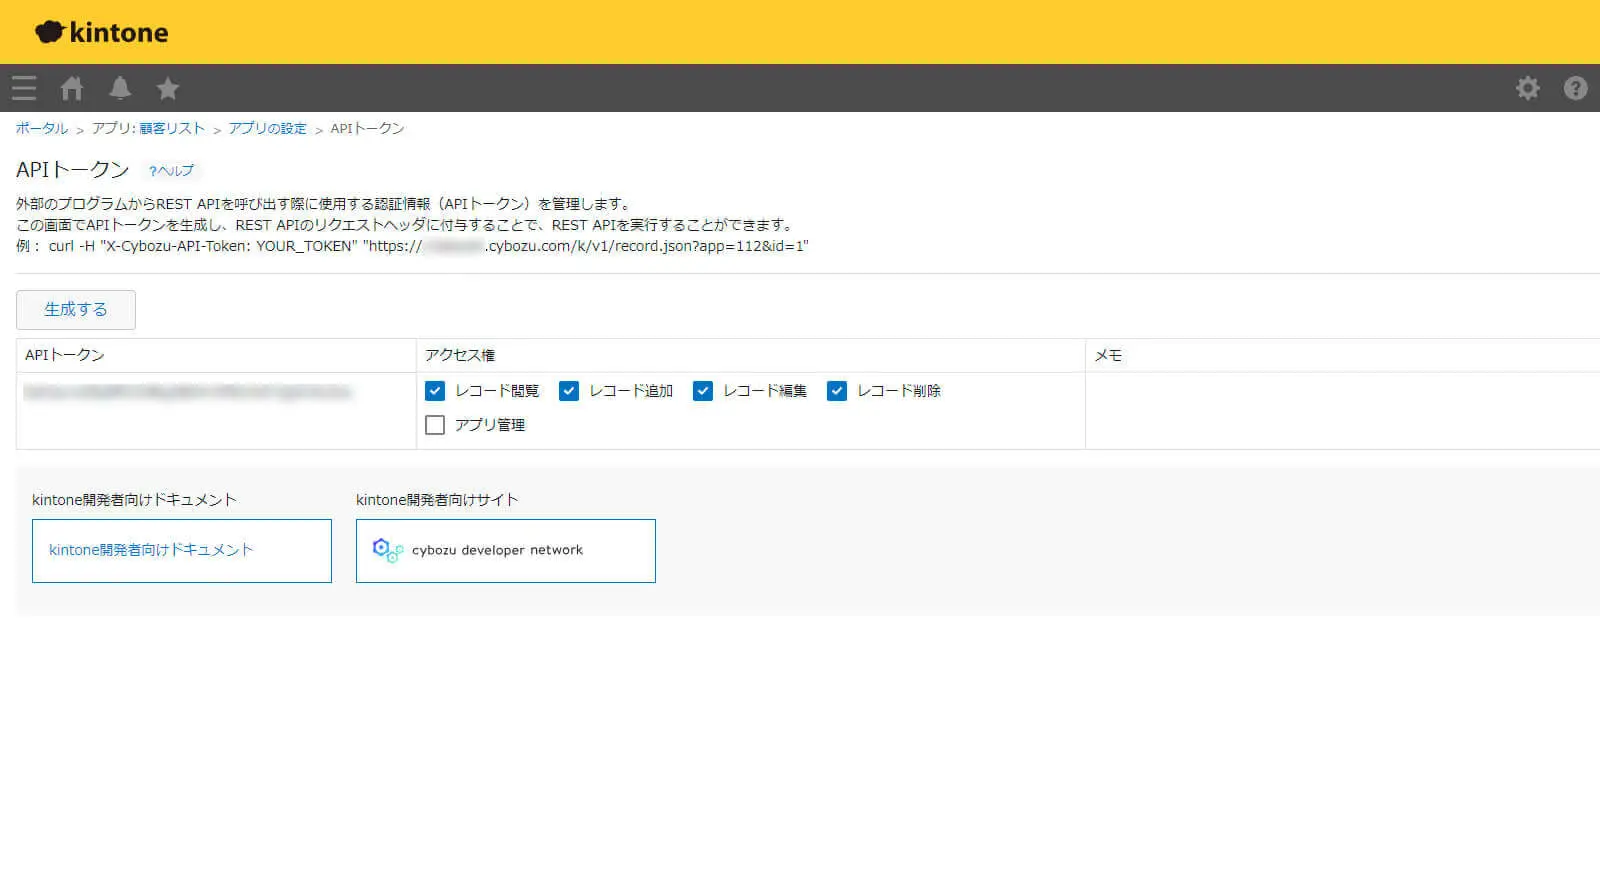Open the ?ヘルプ link
Image resolution: width=1600 pixels, height=884 pixels.
click(x=171, y=171)
